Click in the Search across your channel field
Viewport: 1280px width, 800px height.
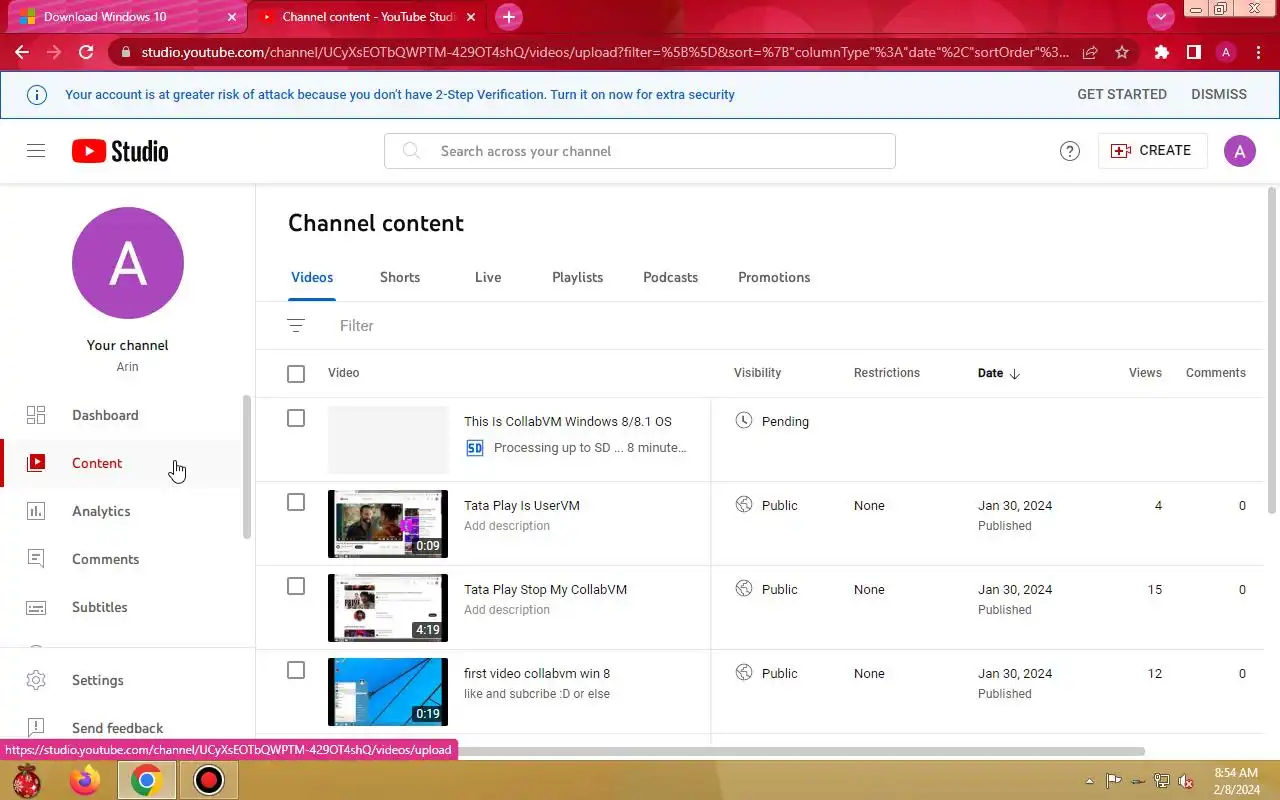[x=640, y=151]
